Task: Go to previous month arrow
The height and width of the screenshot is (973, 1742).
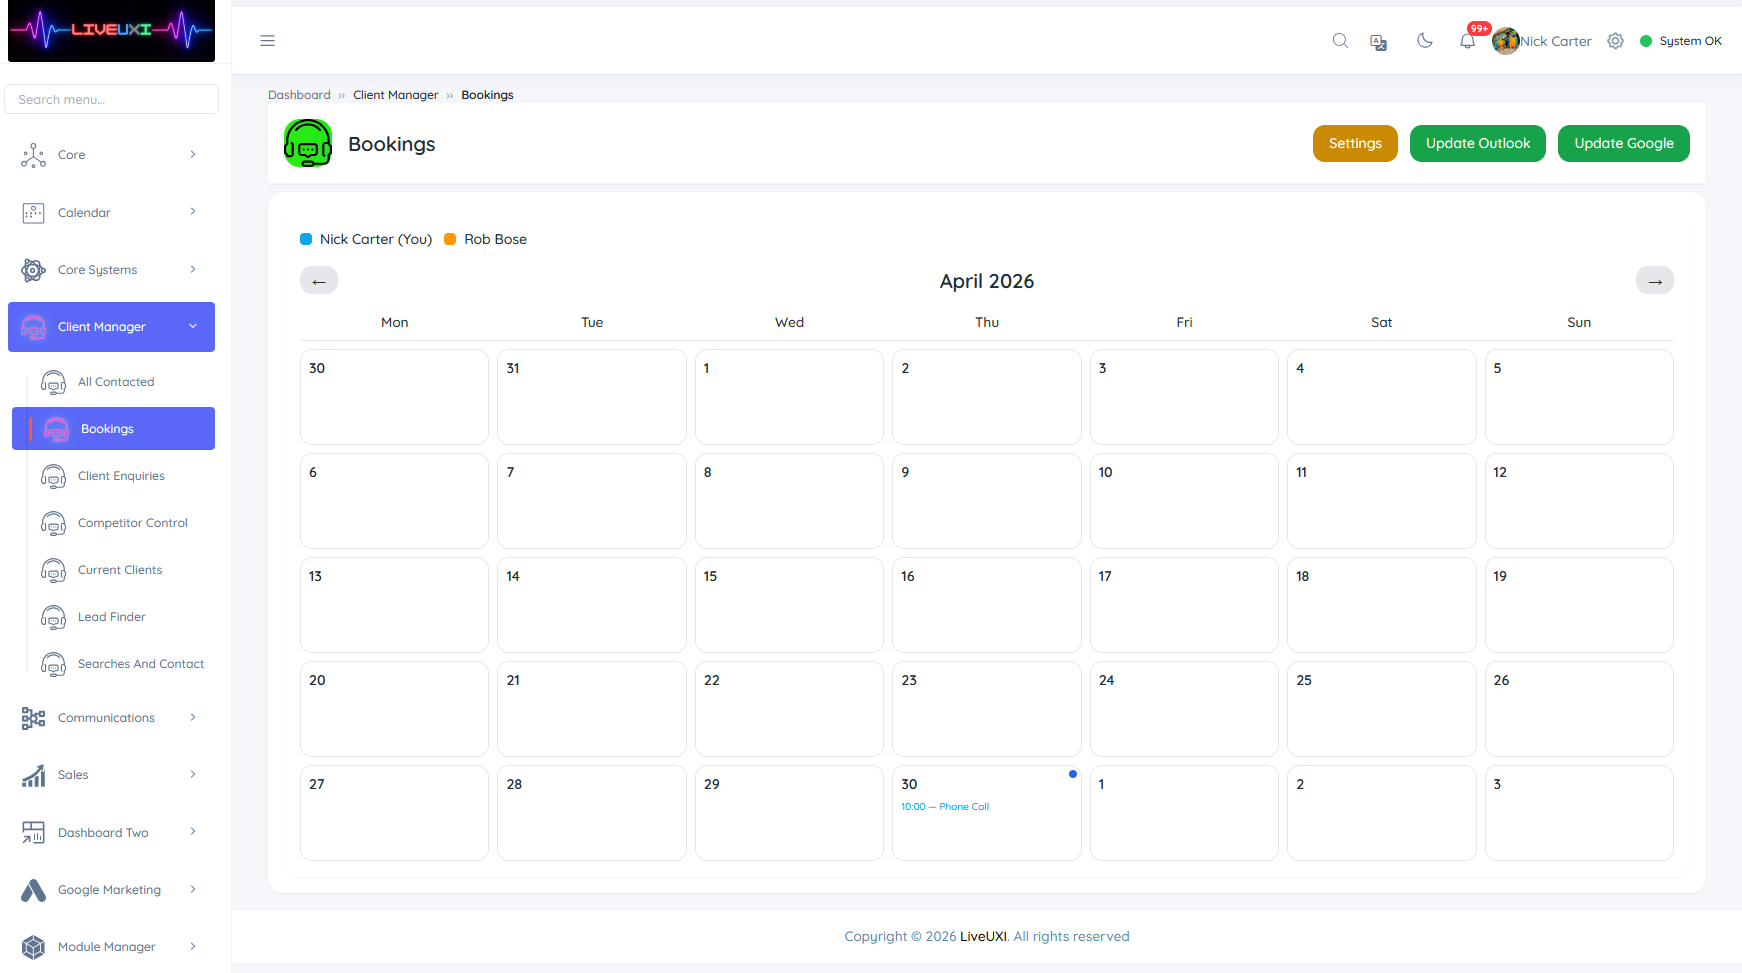Action: coord(319,281)
